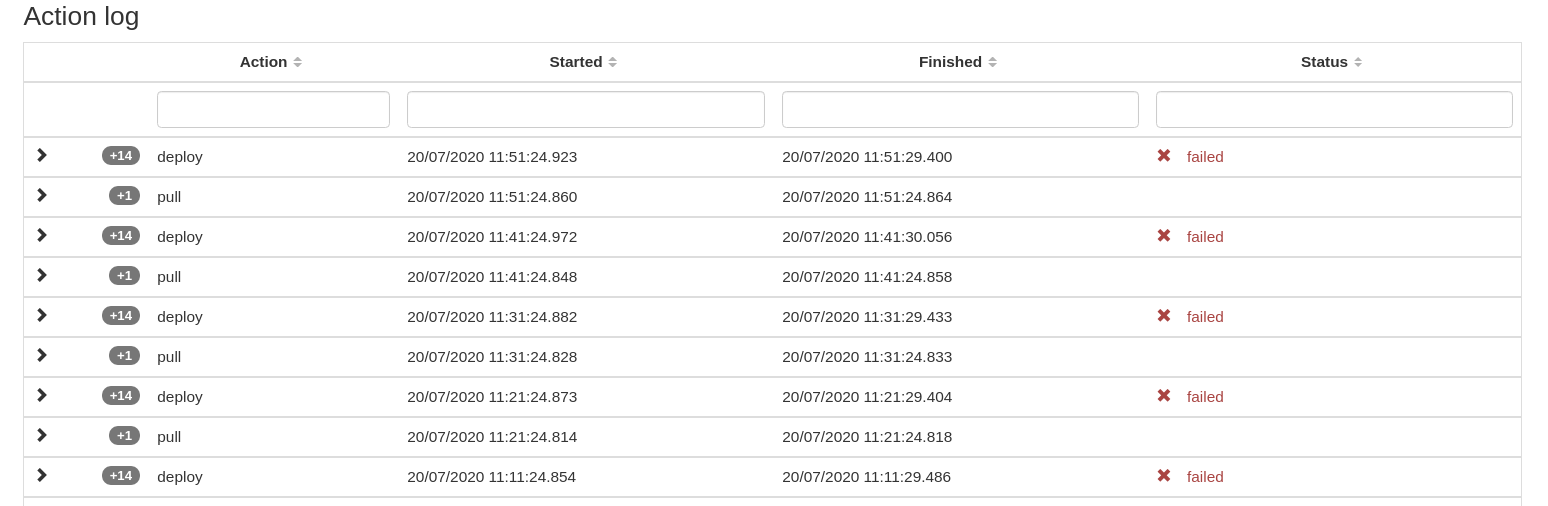Image resolution: width=1548 pixels, height=506 pixels.
Task: Focus the Finished filter input field
Action: [960, 110]
